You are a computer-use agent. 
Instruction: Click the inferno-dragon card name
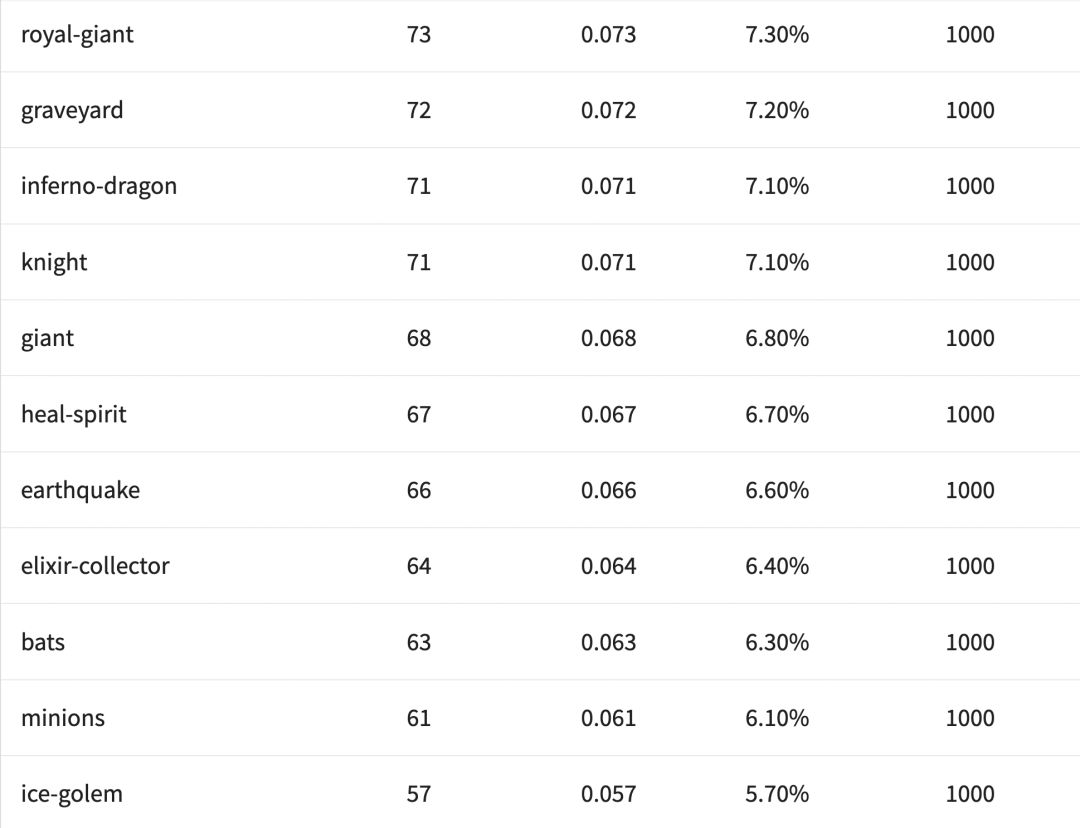[x=99, y=186]
